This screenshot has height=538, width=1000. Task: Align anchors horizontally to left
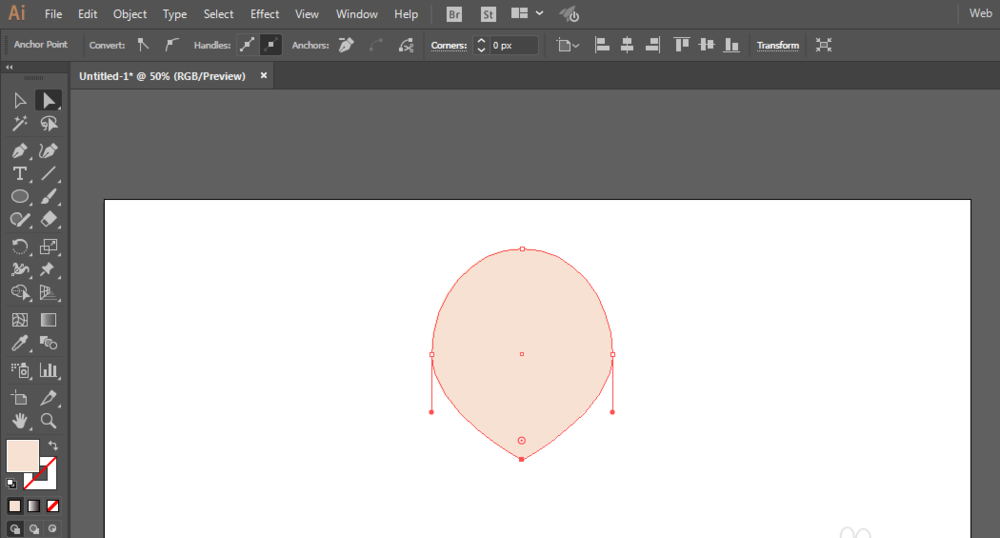(x=601, y=45)
